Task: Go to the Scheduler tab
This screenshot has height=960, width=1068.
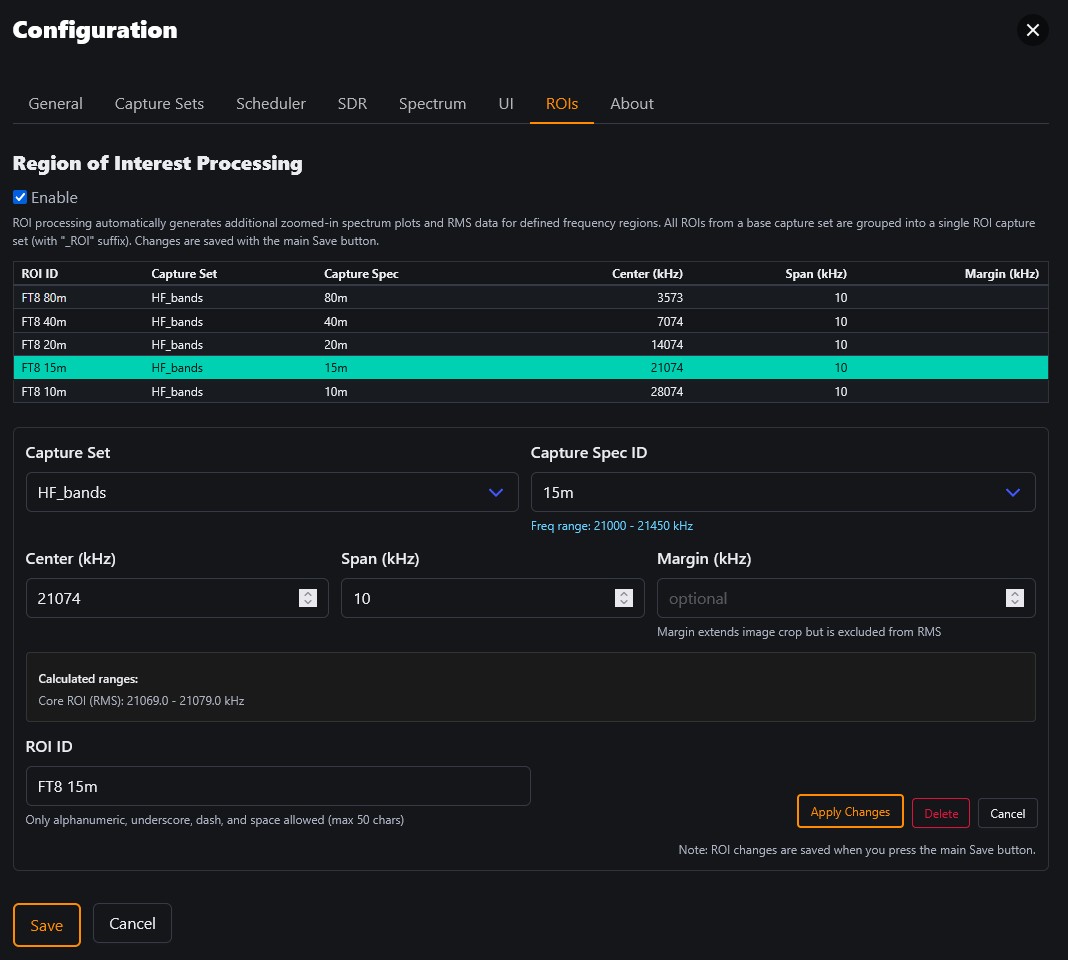Action: (271, 104)
